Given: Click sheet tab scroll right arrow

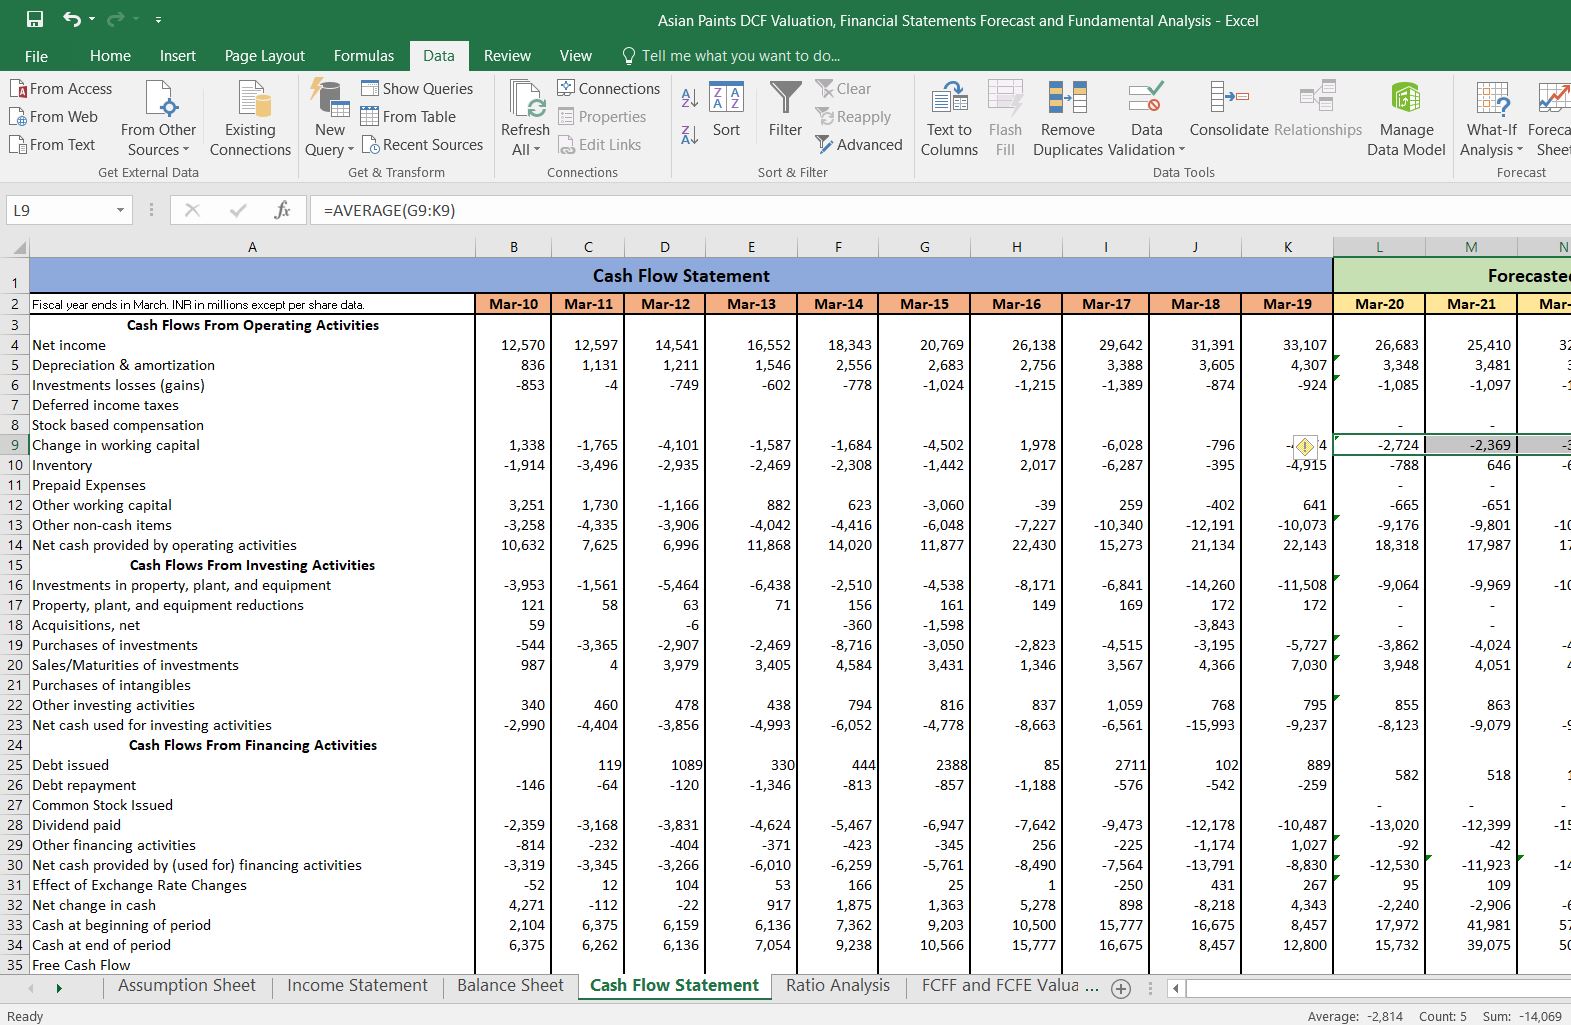Looking at the screenshot, I should (x=59, y=988).
